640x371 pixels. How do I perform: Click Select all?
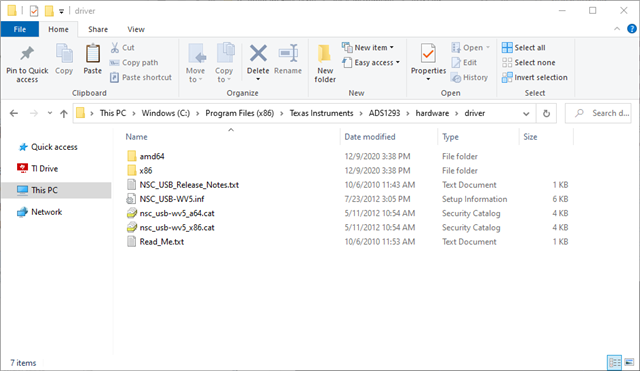point(524,47)
